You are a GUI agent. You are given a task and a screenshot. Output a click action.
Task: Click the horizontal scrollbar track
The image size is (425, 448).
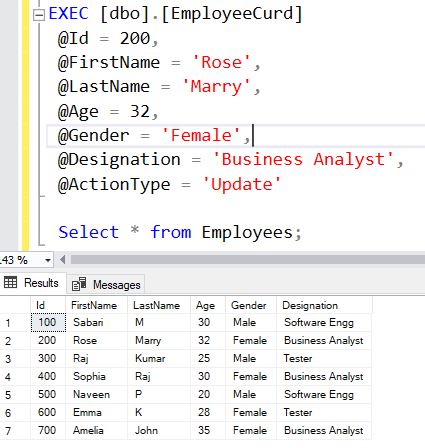[x=247, y=259]
